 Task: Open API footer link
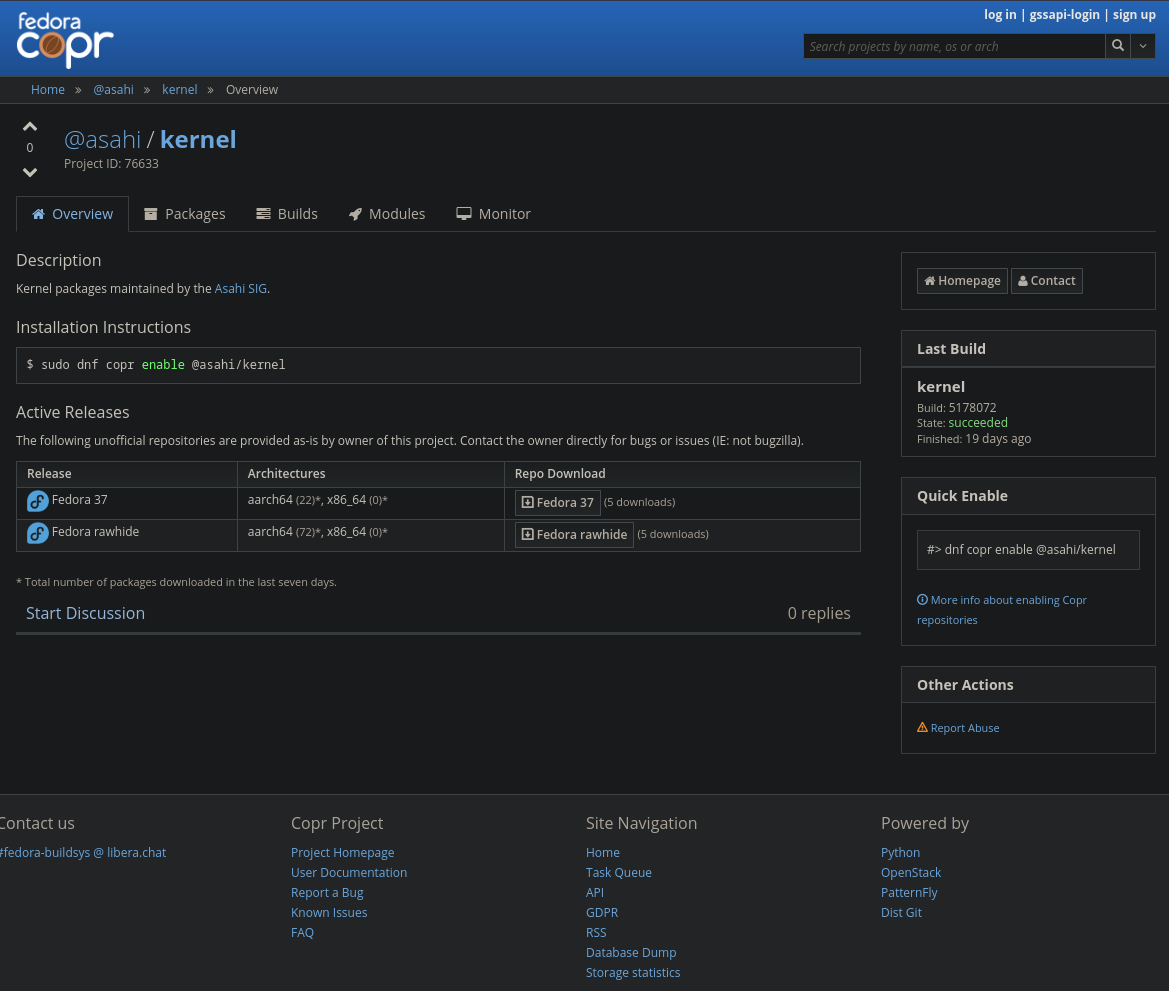click(x=595, y=893)
